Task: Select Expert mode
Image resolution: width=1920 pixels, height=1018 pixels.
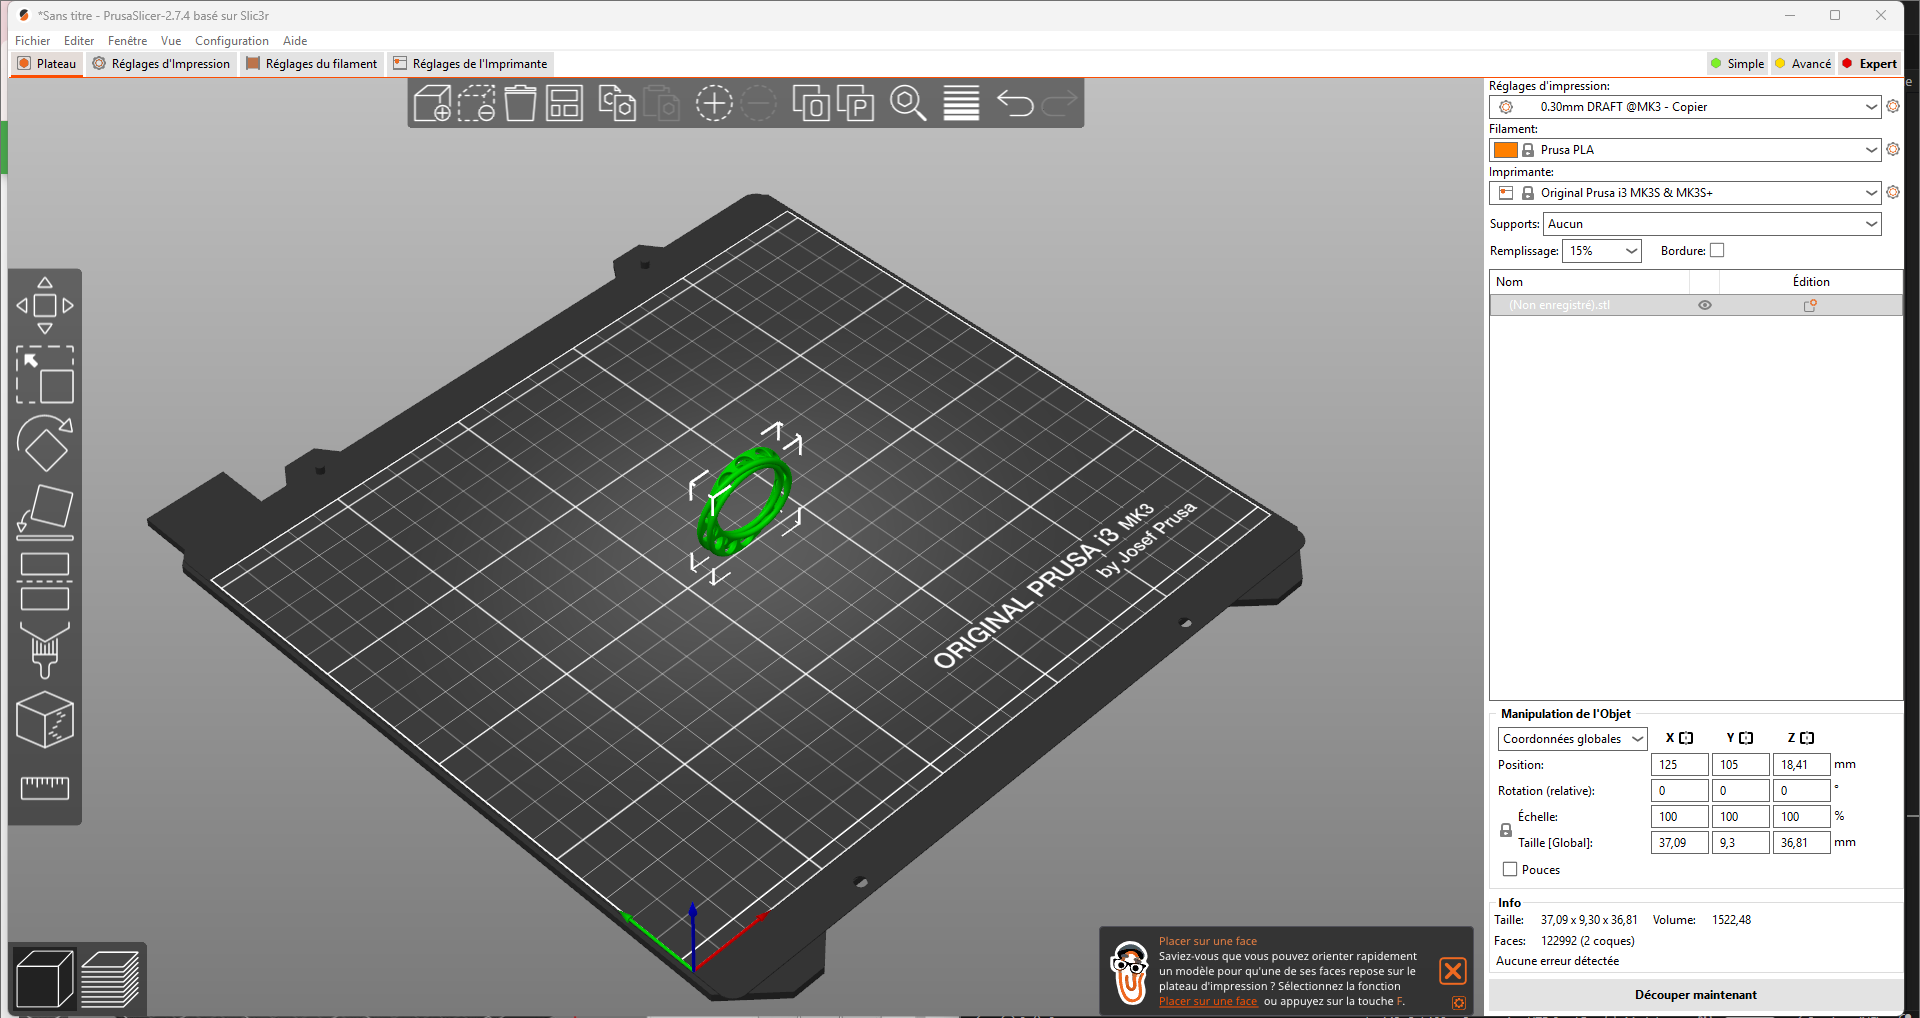Action: point(1870,63)
